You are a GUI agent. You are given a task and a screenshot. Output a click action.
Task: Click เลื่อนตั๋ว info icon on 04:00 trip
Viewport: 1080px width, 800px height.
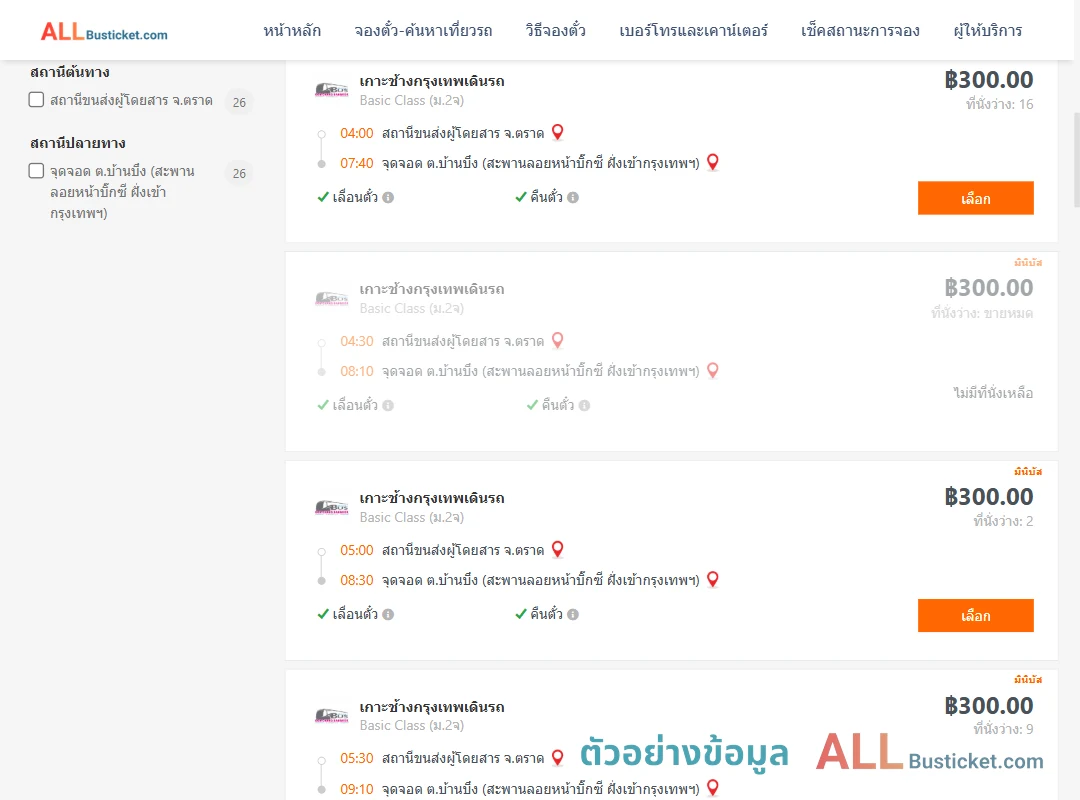(388, 198)
